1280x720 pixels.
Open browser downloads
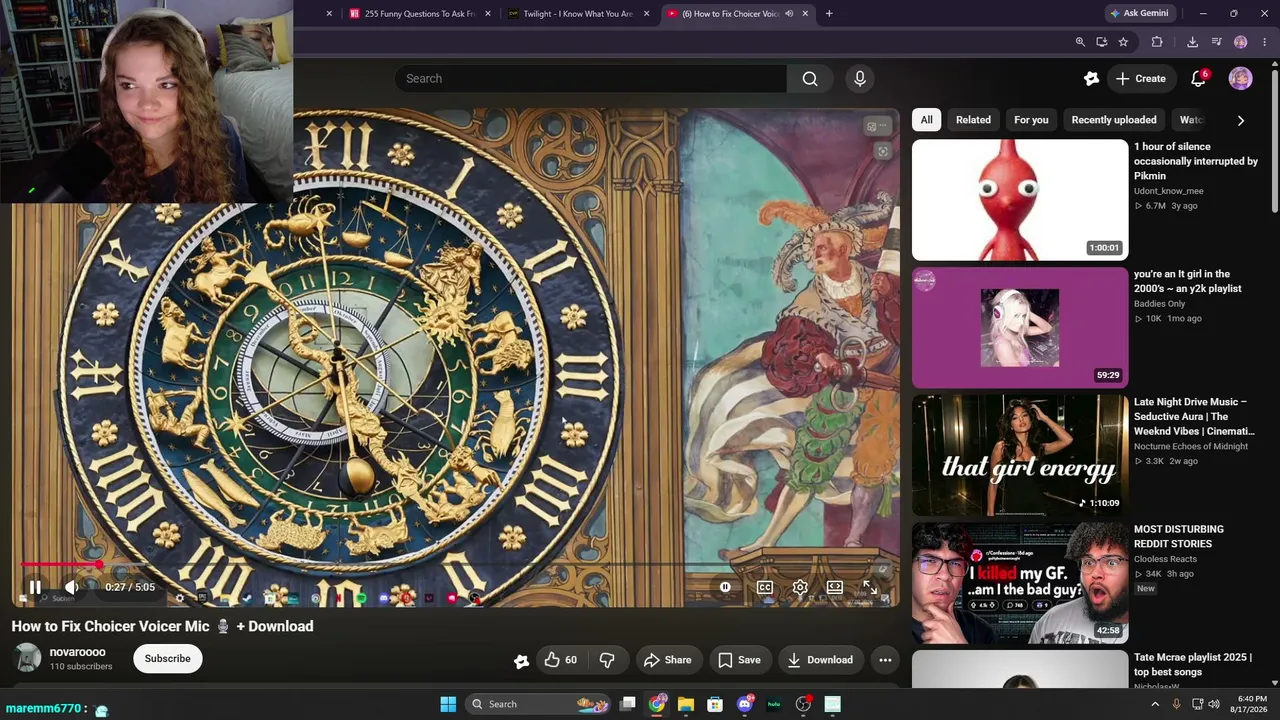(1192, 42)
